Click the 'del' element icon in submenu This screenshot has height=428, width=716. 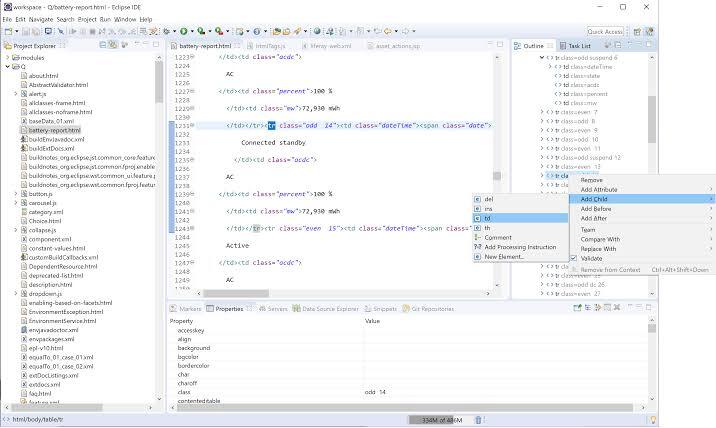pos(477,199)
